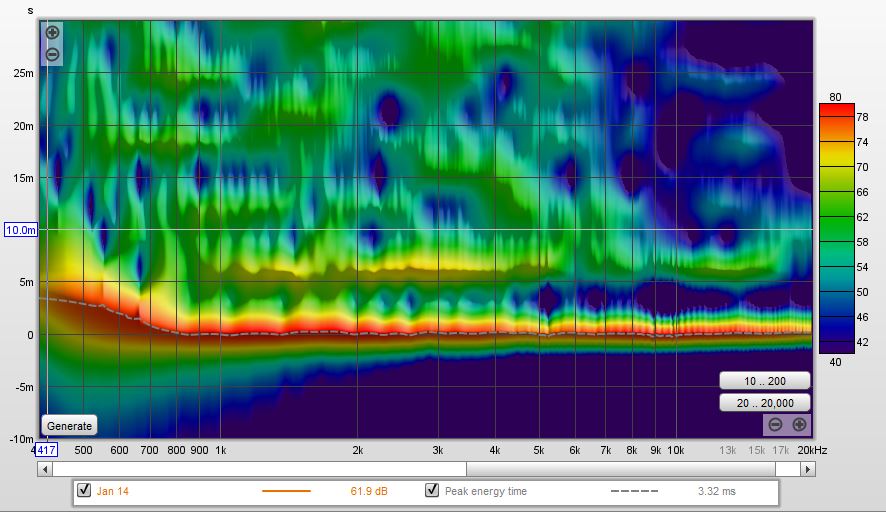Click the 10.0m time cursor label
The image size is (886, 512).
20,230
